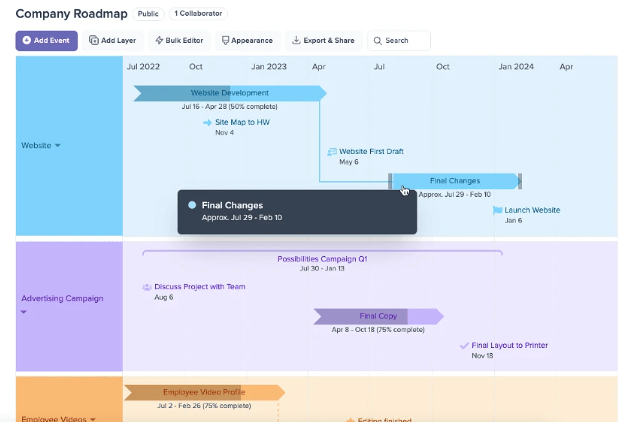
Task: Click the plus icon in Add Event
Action: pos(26,40)
